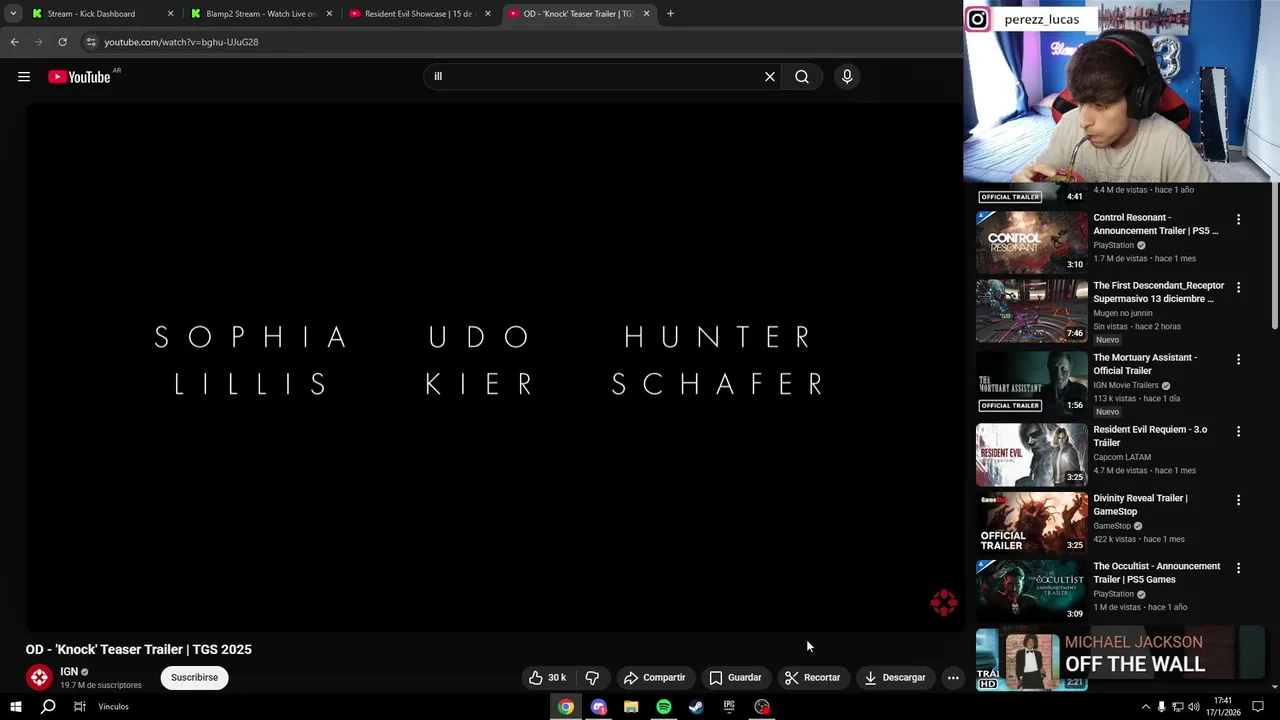Open Spotify from the taskbar
Screen dimensions: 1280x720
pyautogui.click(x=664, y=707)
